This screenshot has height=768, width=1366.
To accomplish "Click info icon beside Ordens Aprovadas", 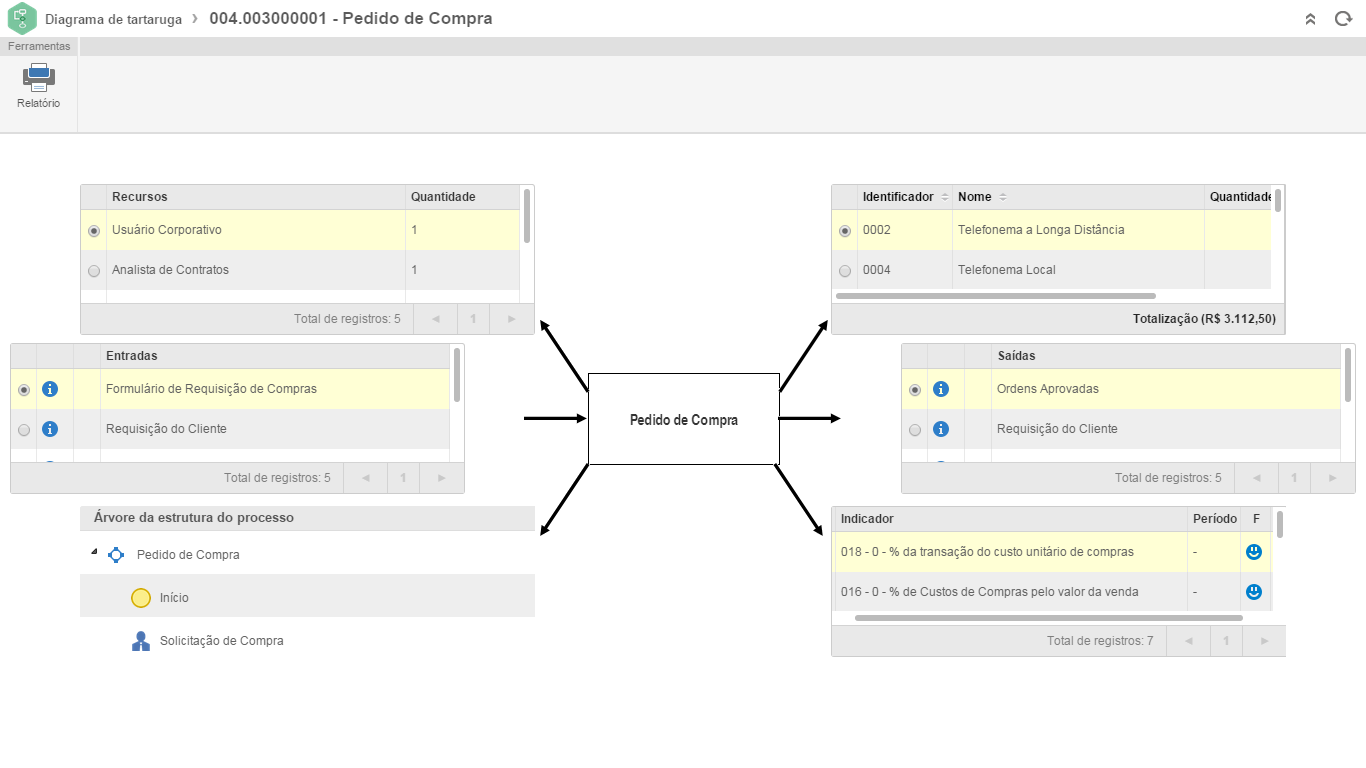I will pyautogui.click(x=941, y=389).
